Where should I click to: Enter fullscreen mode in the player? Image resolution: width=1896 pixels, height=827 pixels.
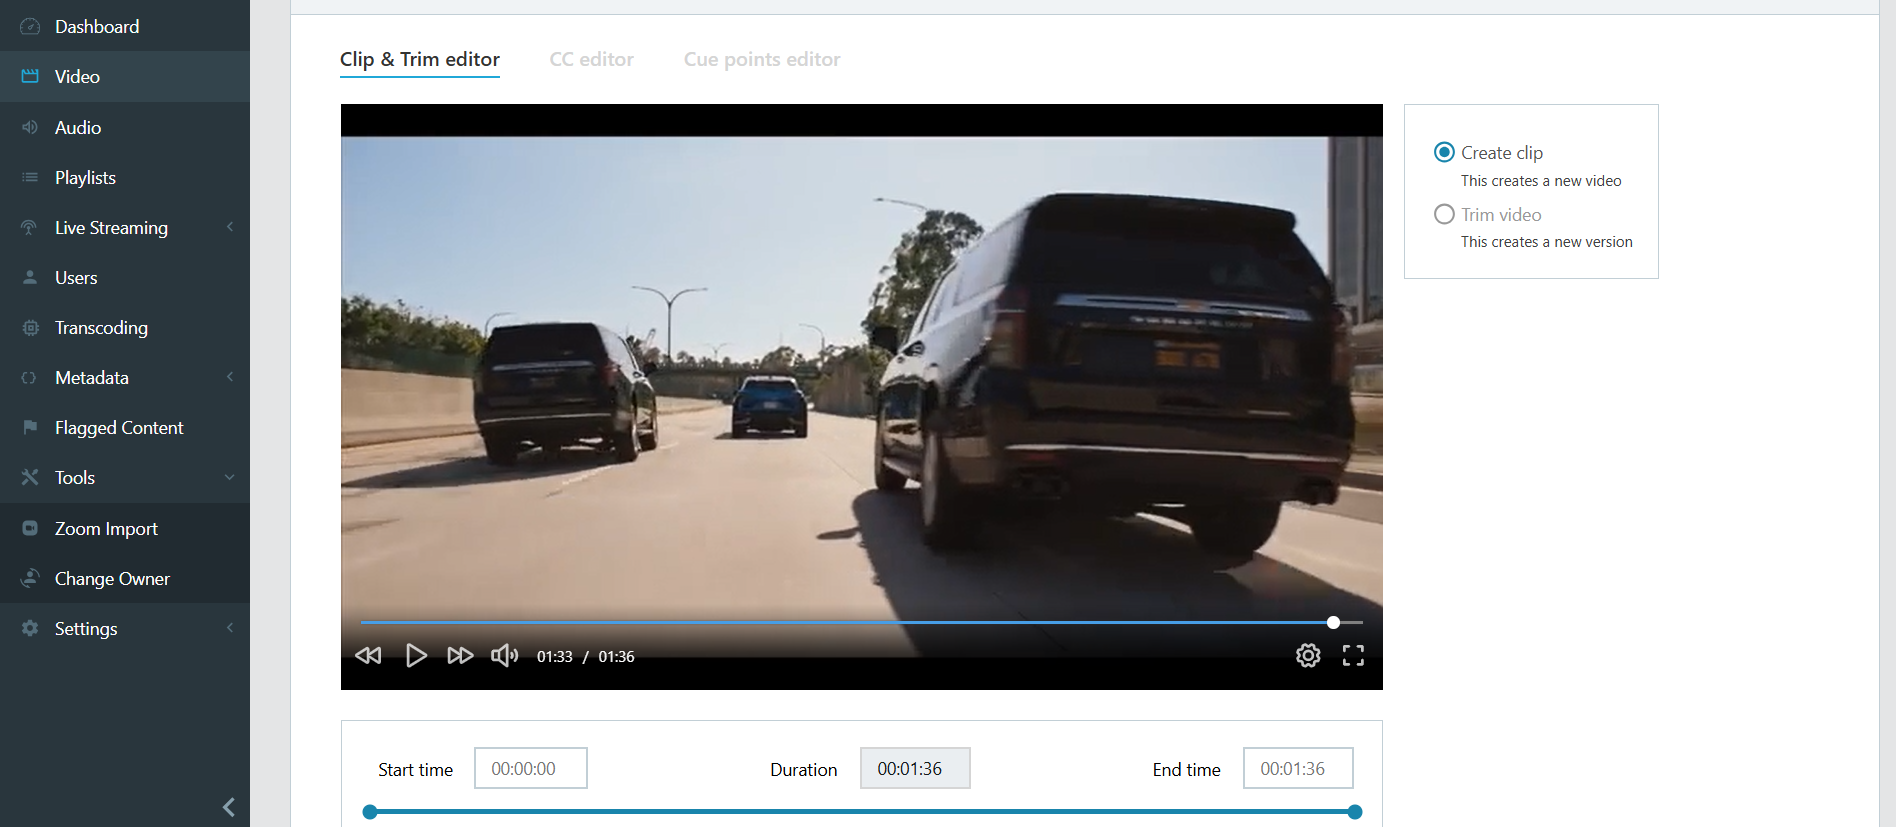[1353, 656]
